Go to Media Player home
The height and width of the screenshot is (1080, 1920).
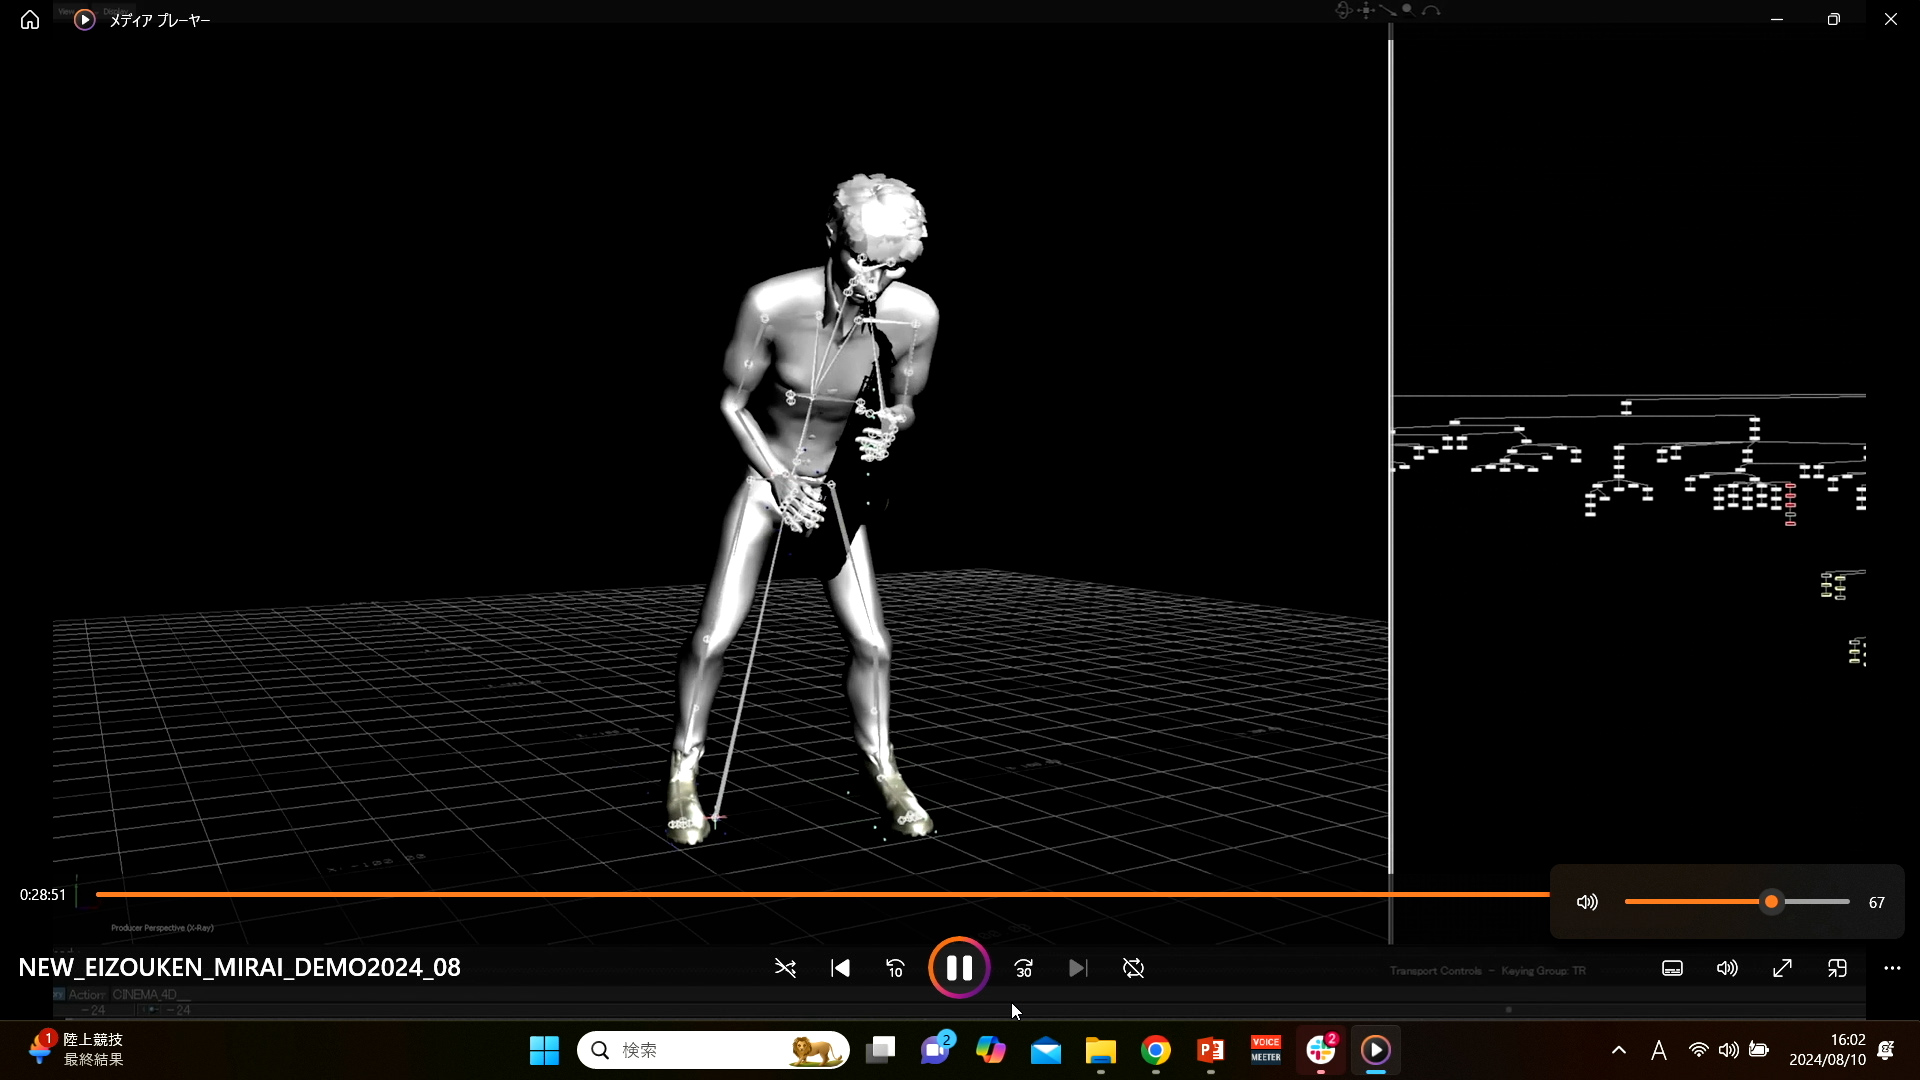[30, 20]
